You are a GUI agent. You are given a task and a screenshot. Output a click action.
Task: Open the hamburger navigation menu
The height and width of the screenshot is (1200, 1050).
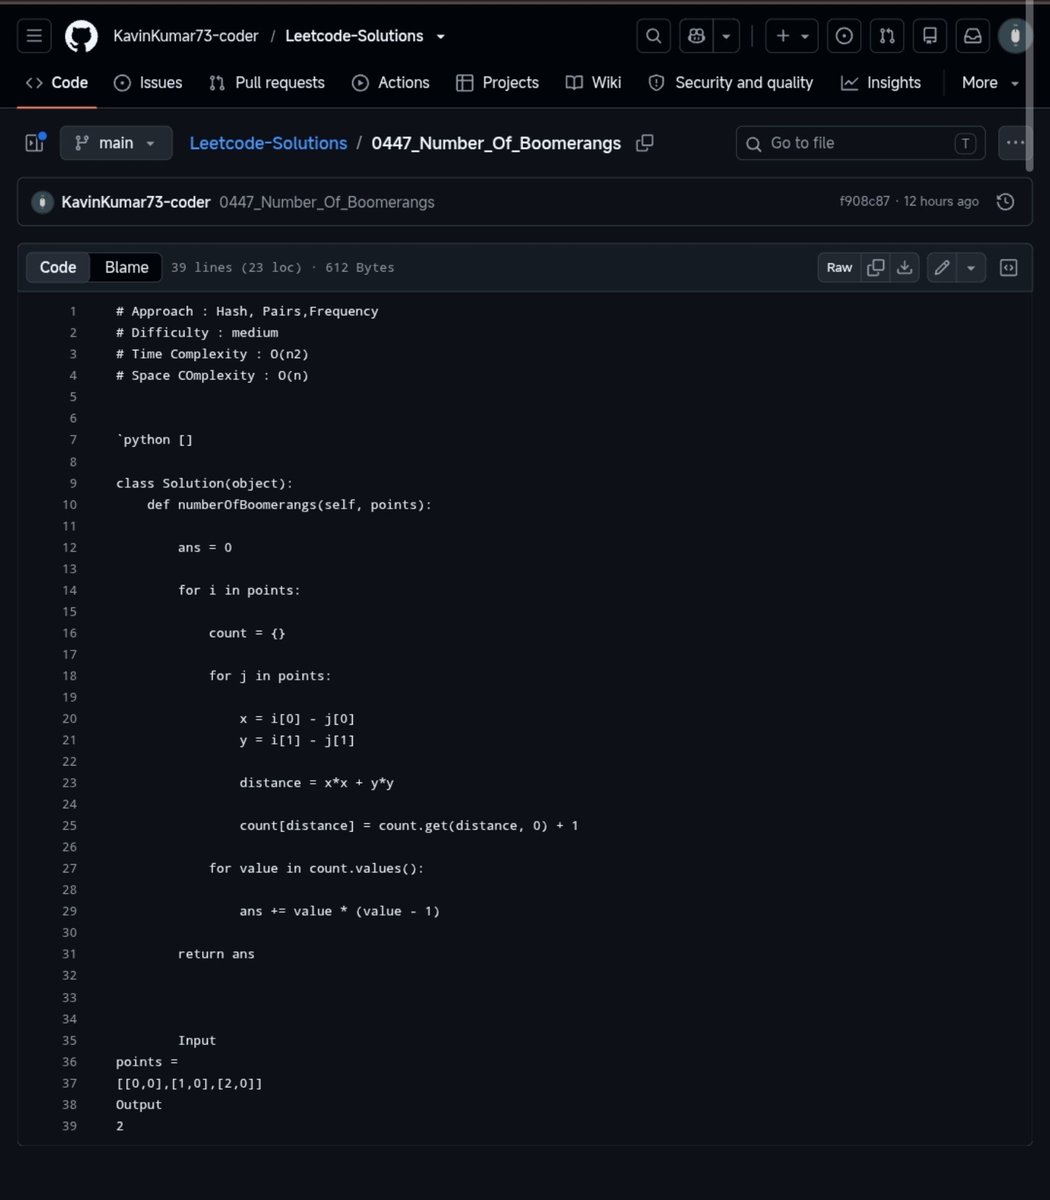pyautogui.click(x=34, y=36)
